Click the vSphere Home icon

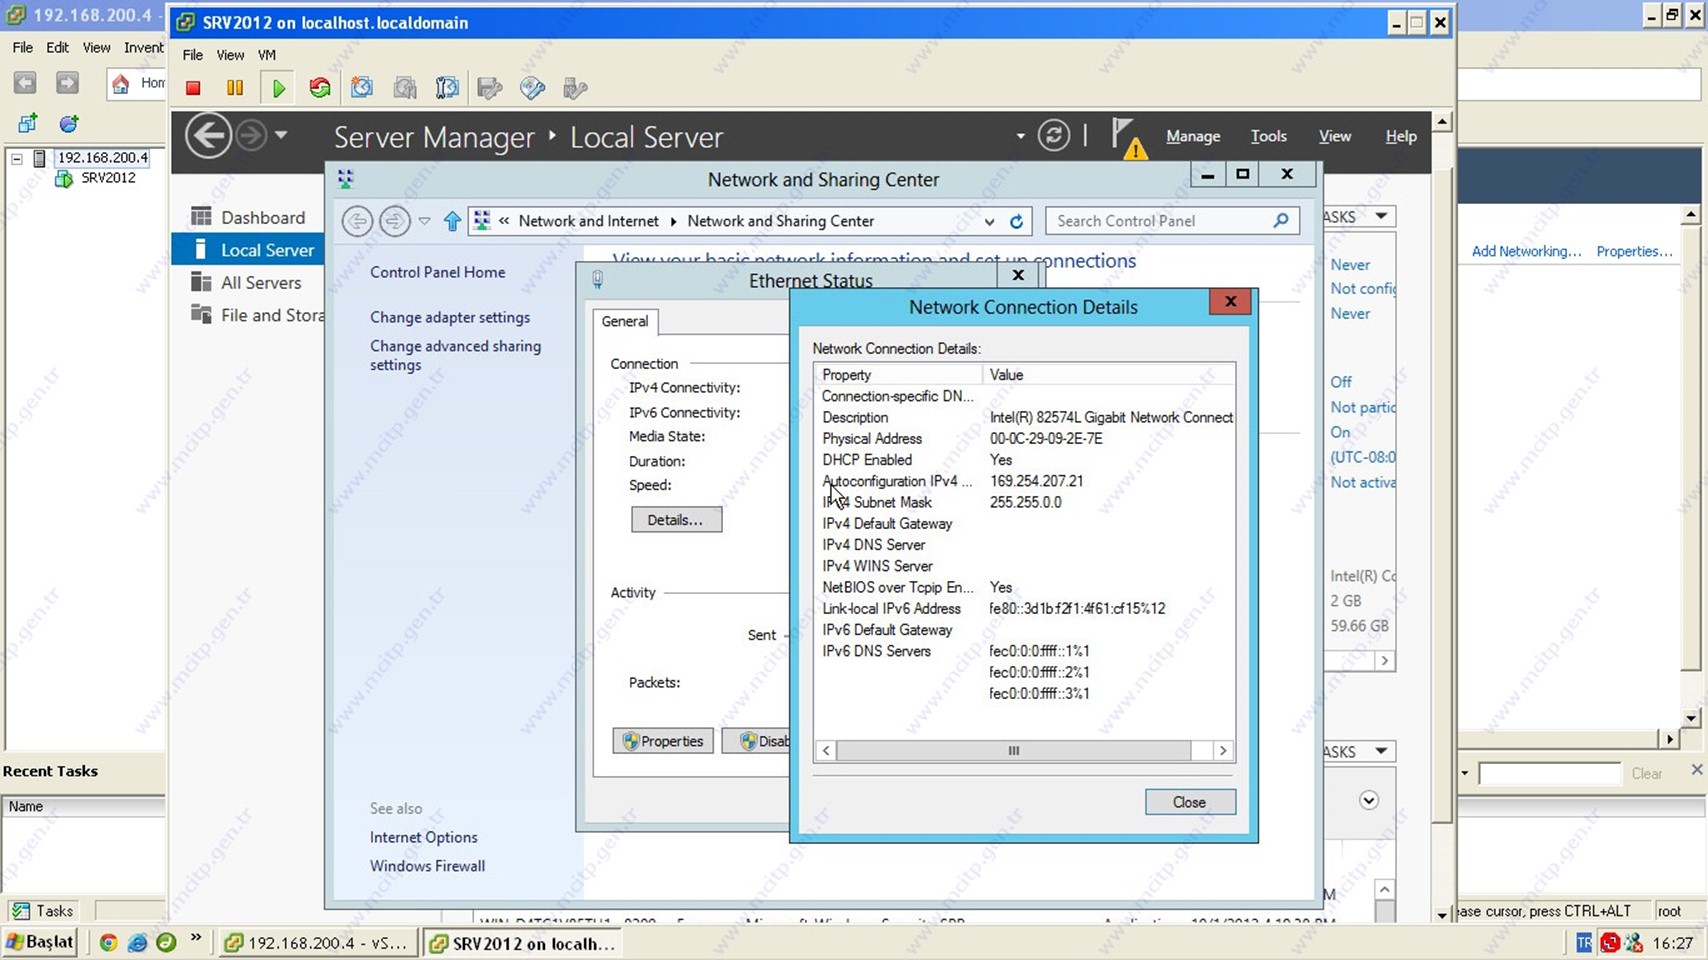[x=121, y=83]
